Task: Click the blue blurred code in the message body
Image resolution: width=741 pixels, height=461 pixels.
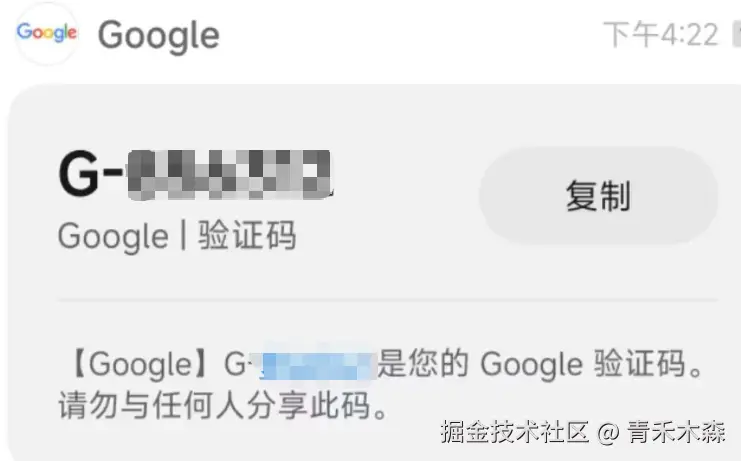Action: (318, 366)
